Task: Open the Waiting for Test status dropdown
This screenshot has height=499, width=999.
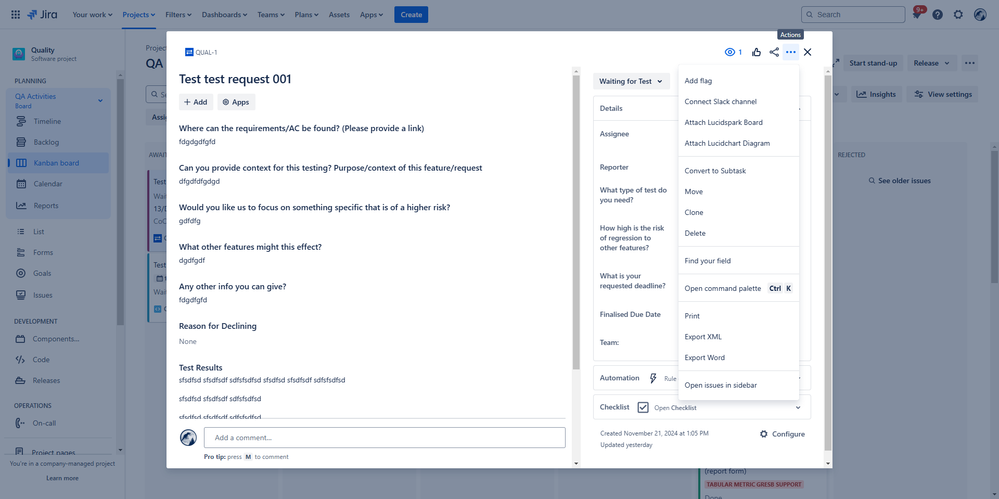Action: [631, 82]
